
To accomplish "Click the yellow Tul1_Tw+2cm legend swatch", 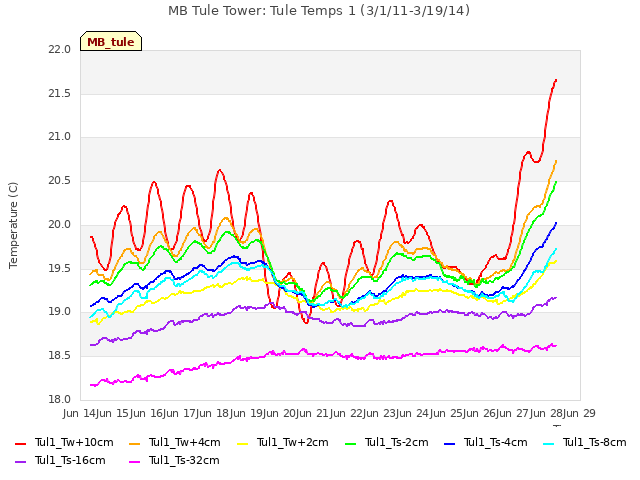I will (242, 443).
